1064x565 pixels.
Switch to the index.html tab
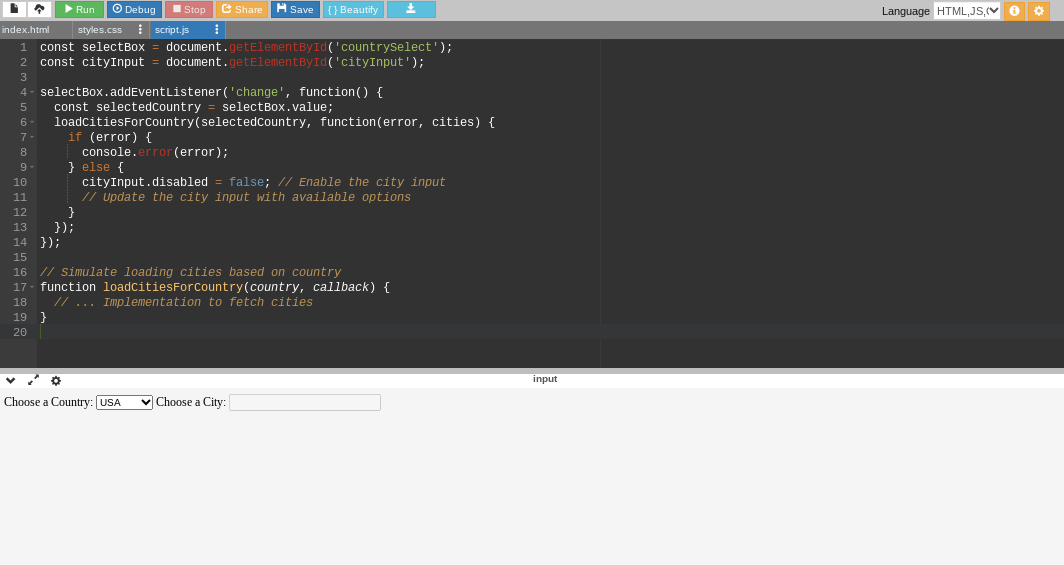pyautogui.click(x=26, y=30)
